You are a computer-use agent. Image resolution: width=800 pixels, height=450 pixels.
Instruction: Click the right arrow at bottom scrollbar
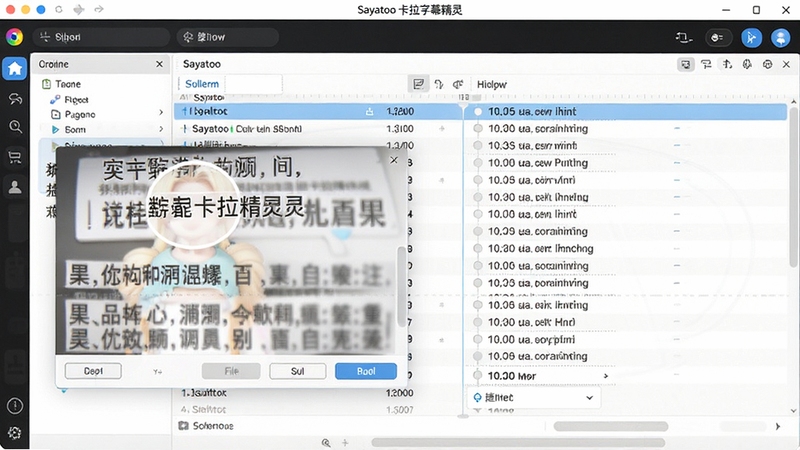pos(778,426)
